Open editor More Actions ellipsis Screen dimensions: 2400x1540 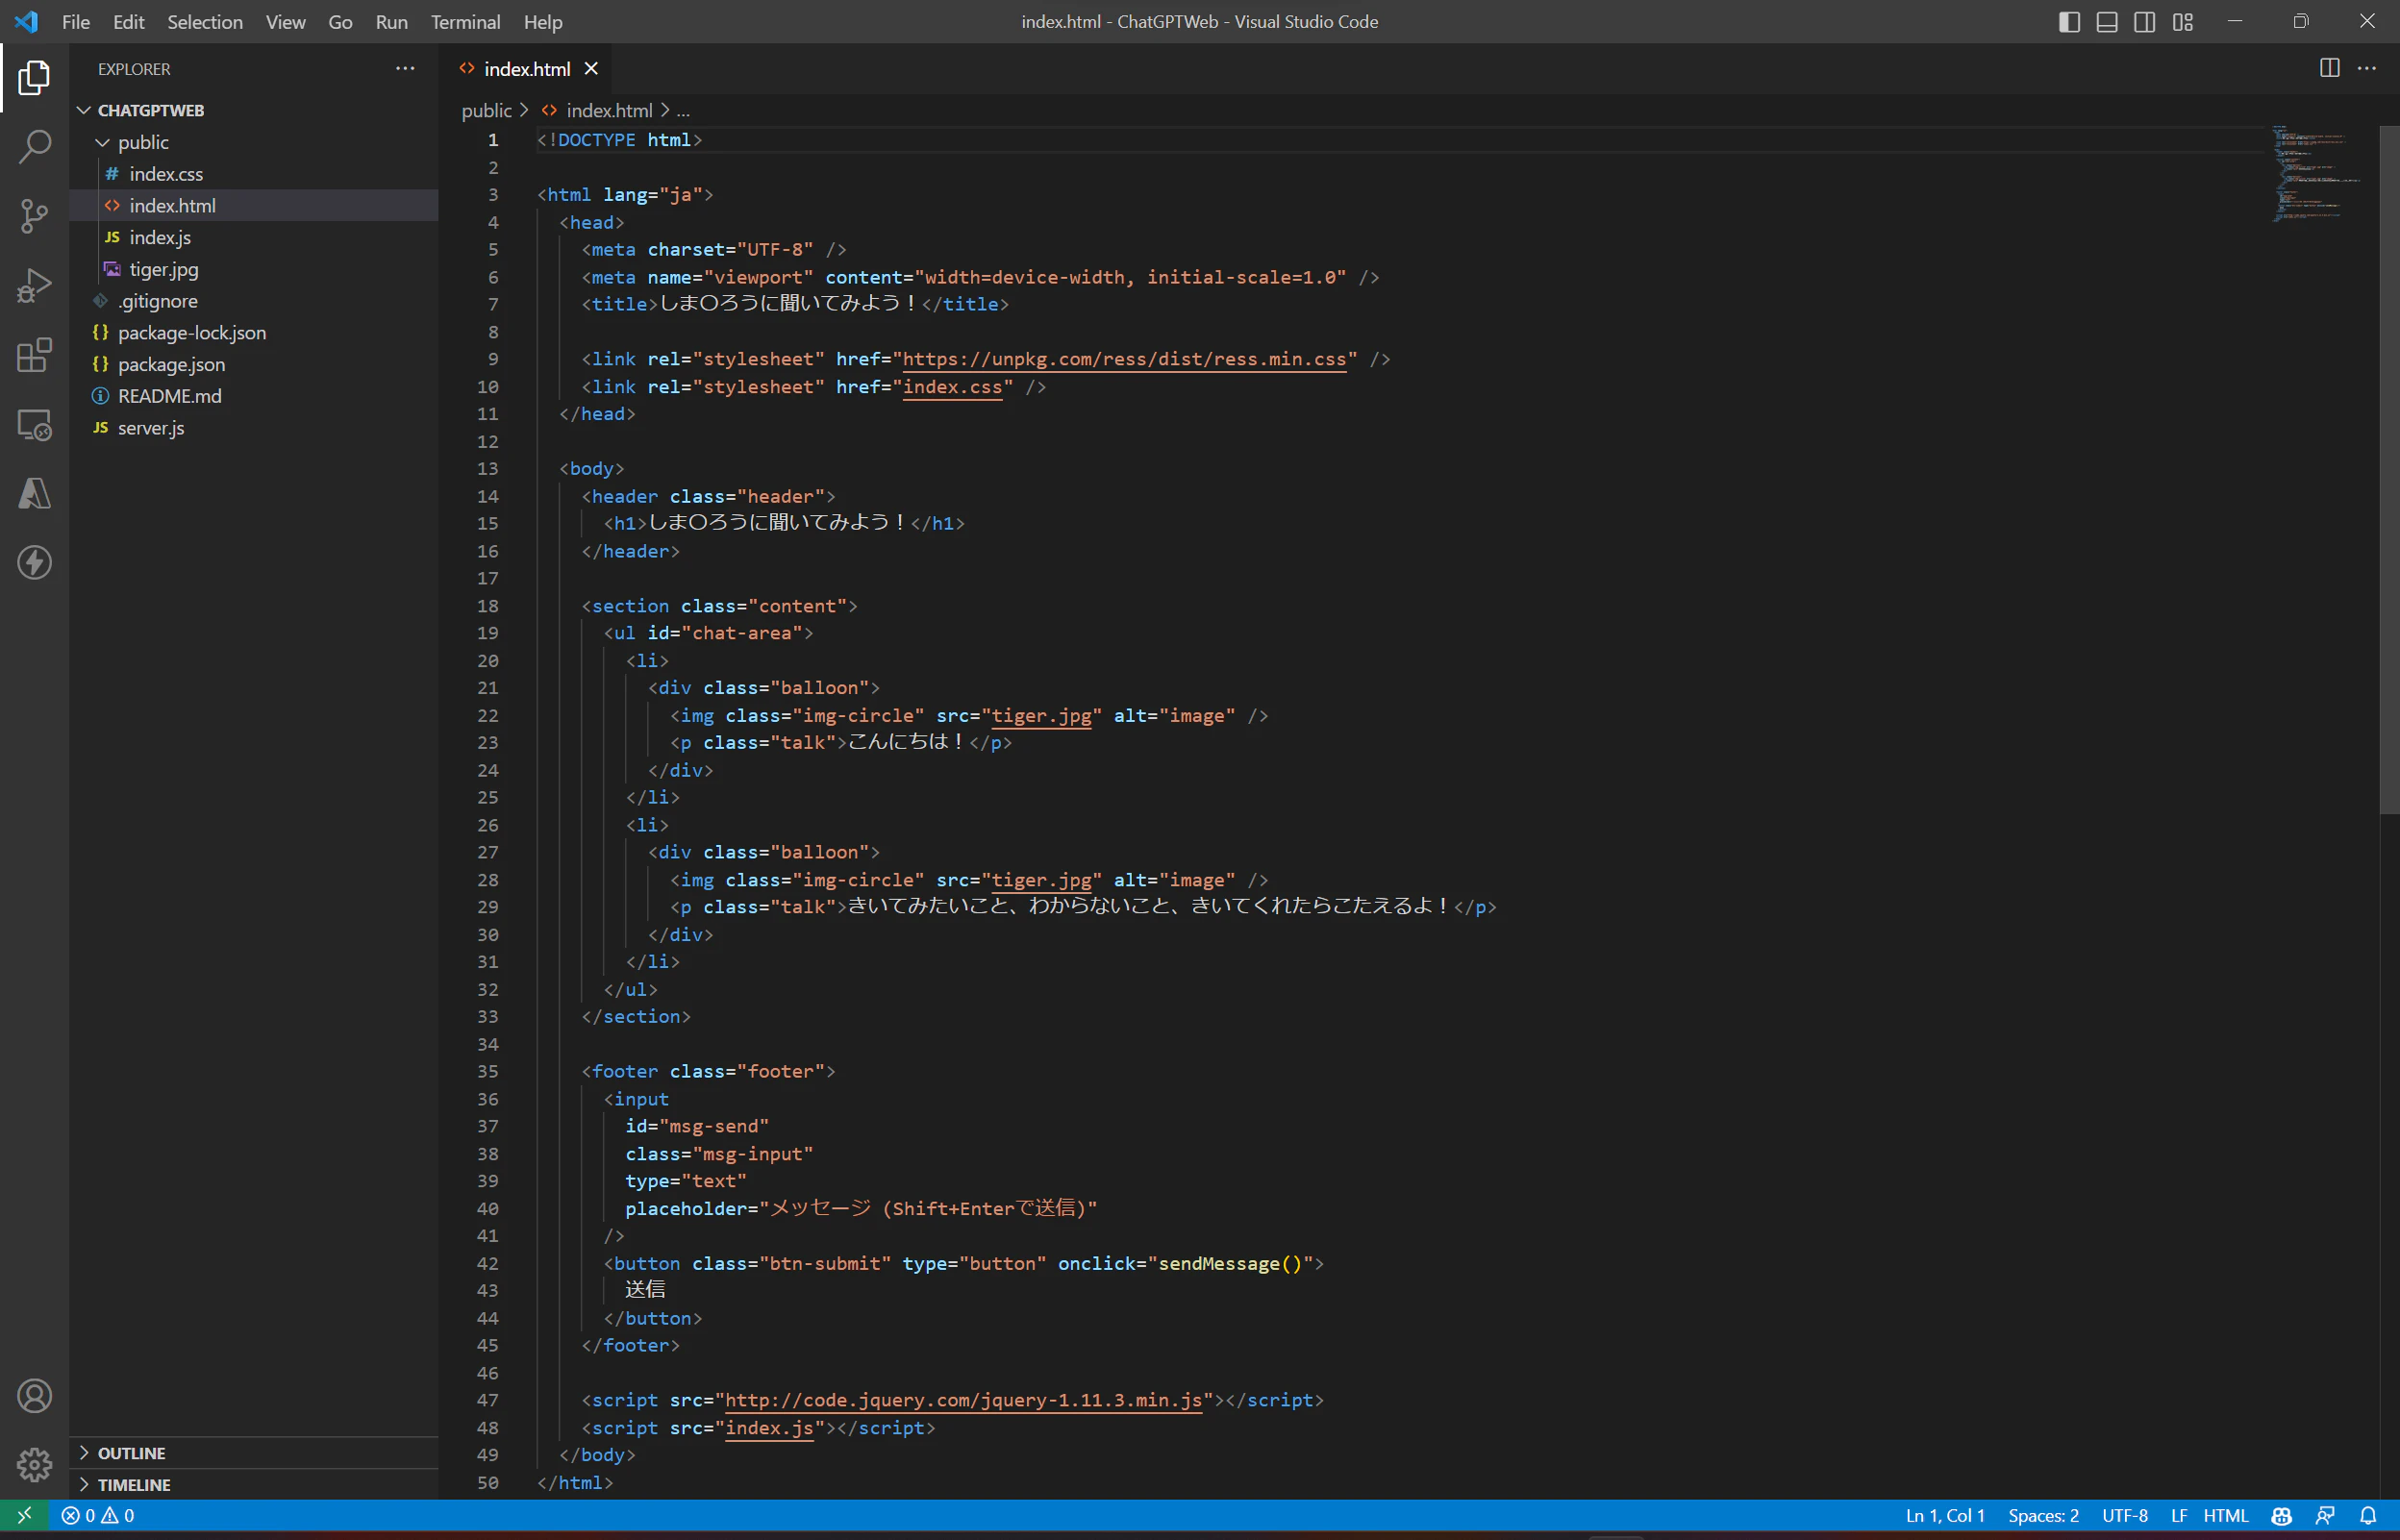click(2367, 68)
